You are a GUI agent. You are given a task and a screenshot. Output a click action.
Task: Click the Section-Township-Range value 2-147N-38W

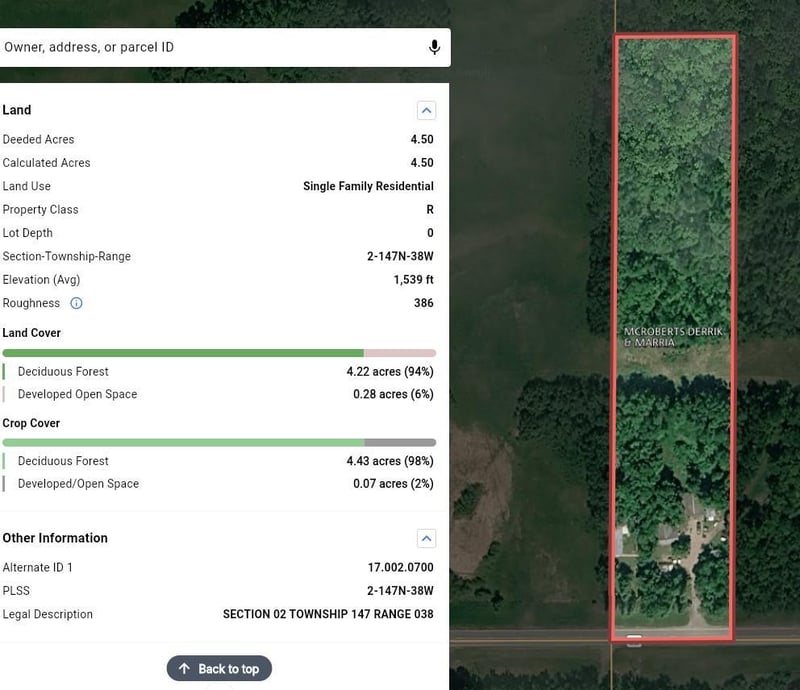(x=401, y=256)
